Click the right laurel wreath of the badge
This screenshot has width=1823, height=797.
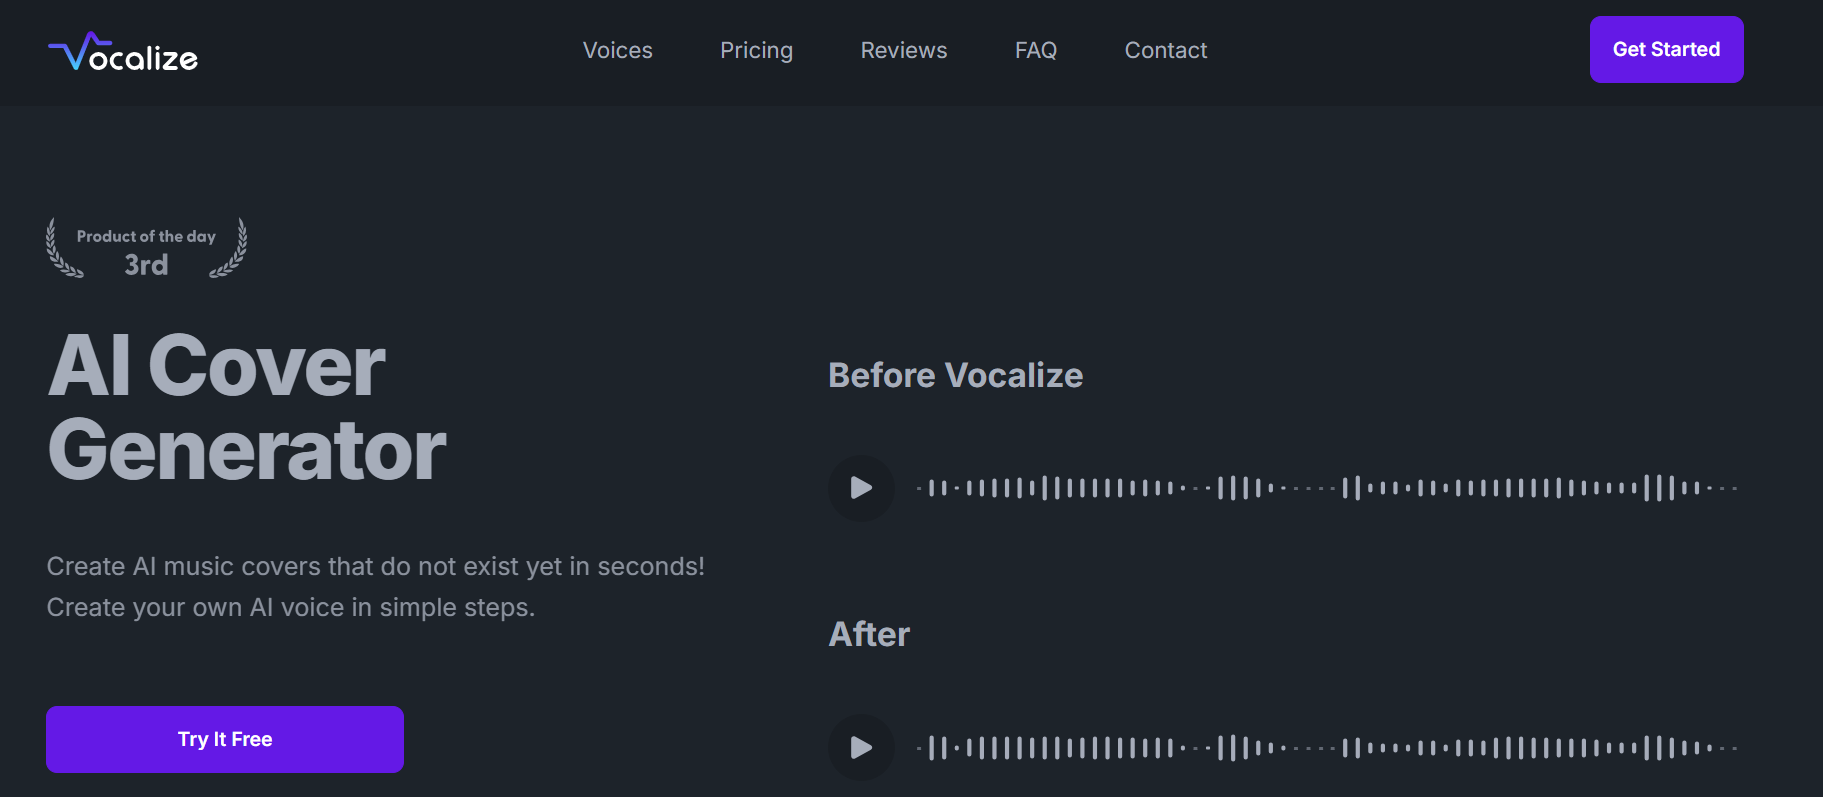coord(231,249)
